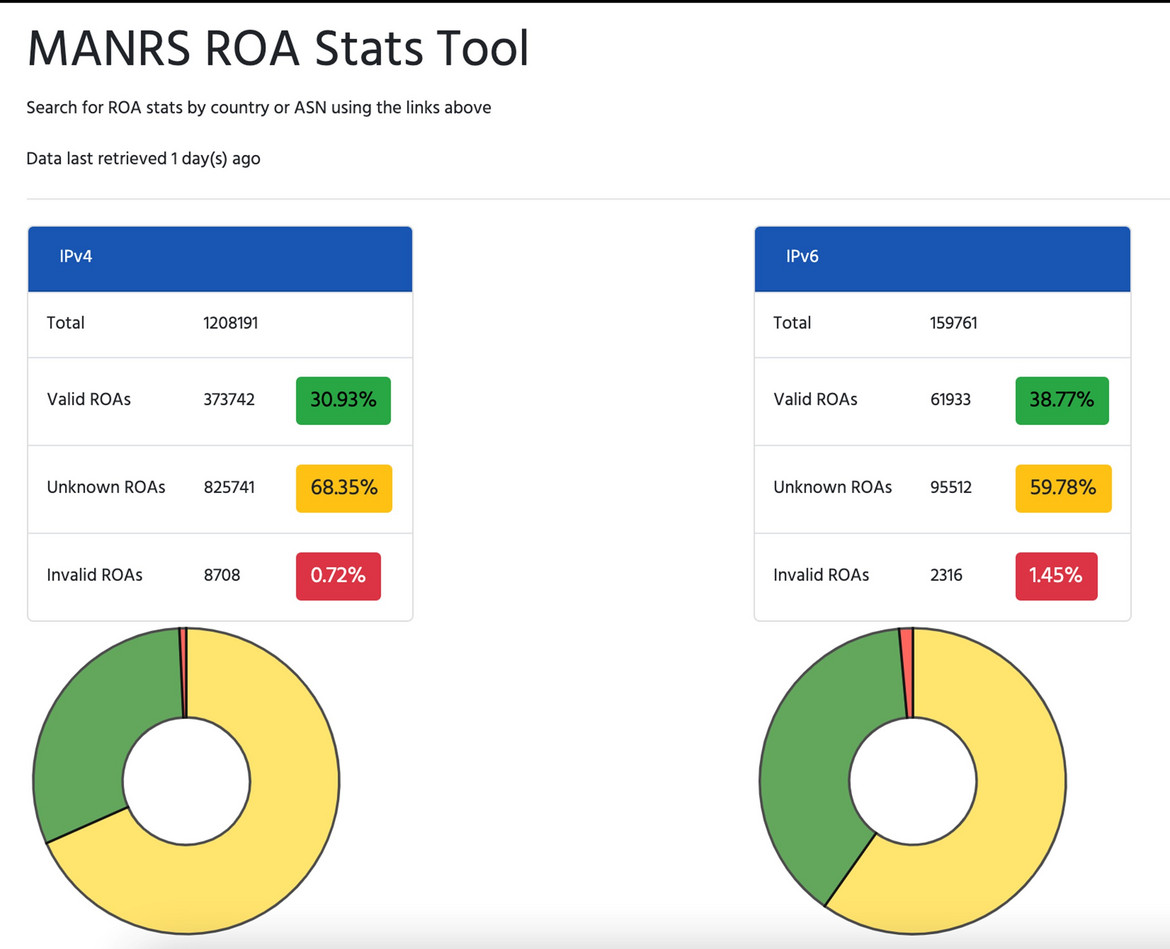Click 'Data last retrieved 1 day(s) ago'
The image size is (1170, 949).
pyautogui.click(x=143, y=158)
